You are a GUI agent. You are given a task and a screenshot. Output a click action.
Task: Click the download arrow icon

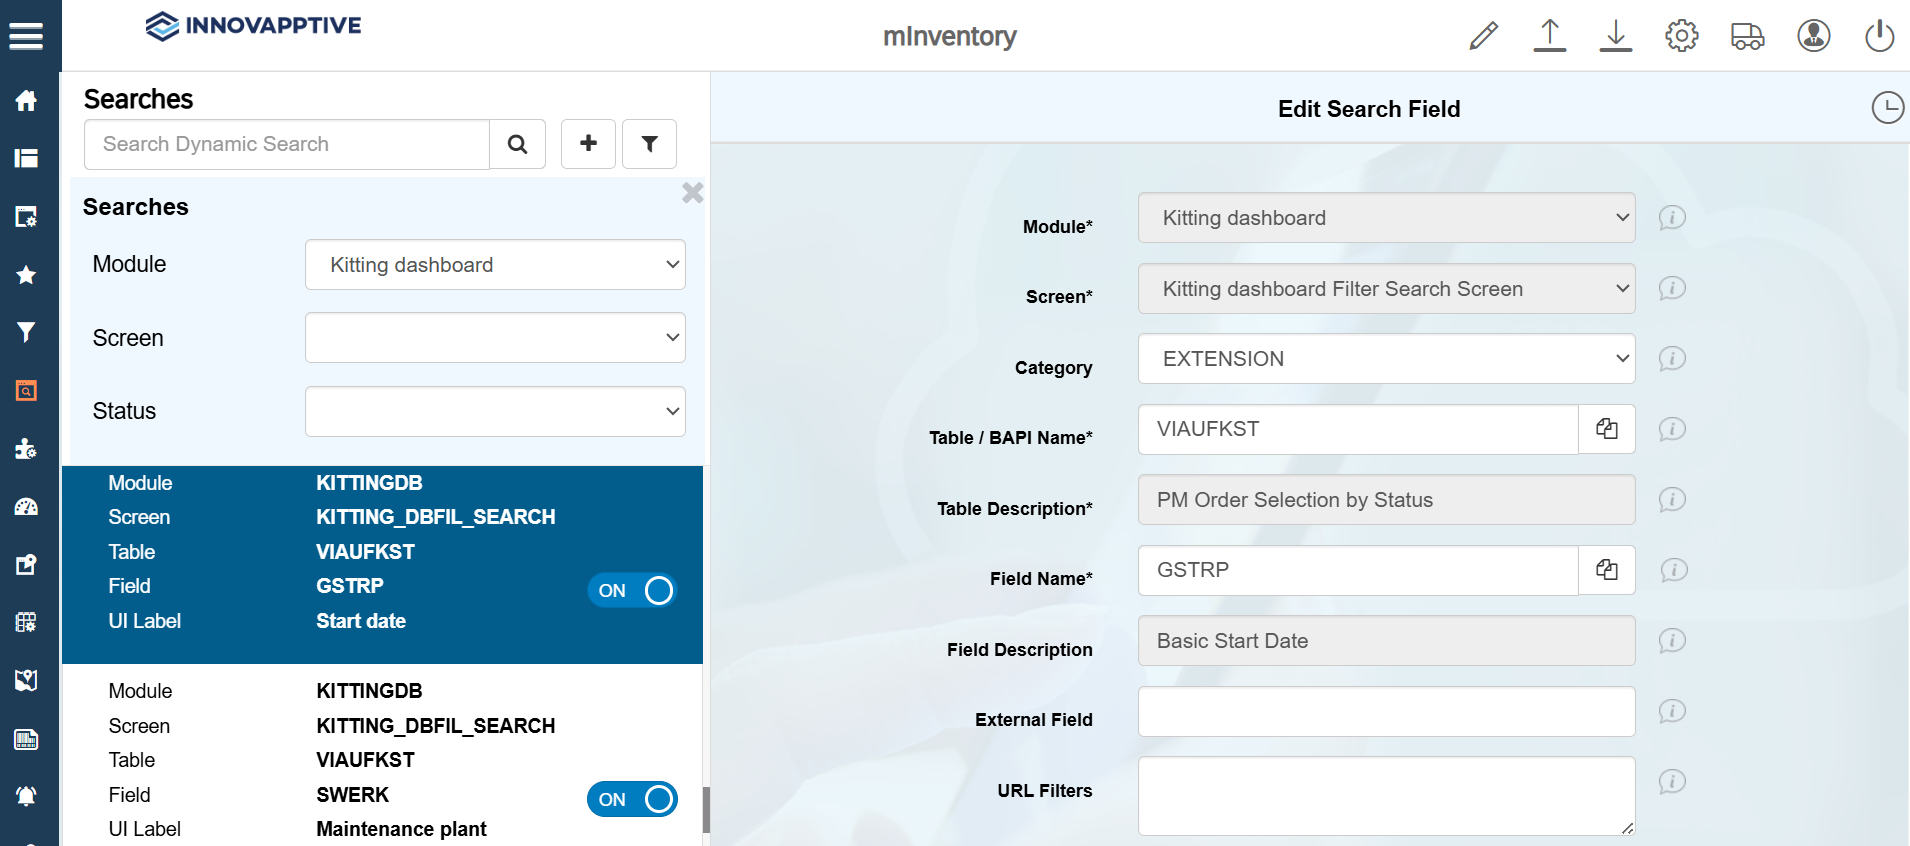1615,36
